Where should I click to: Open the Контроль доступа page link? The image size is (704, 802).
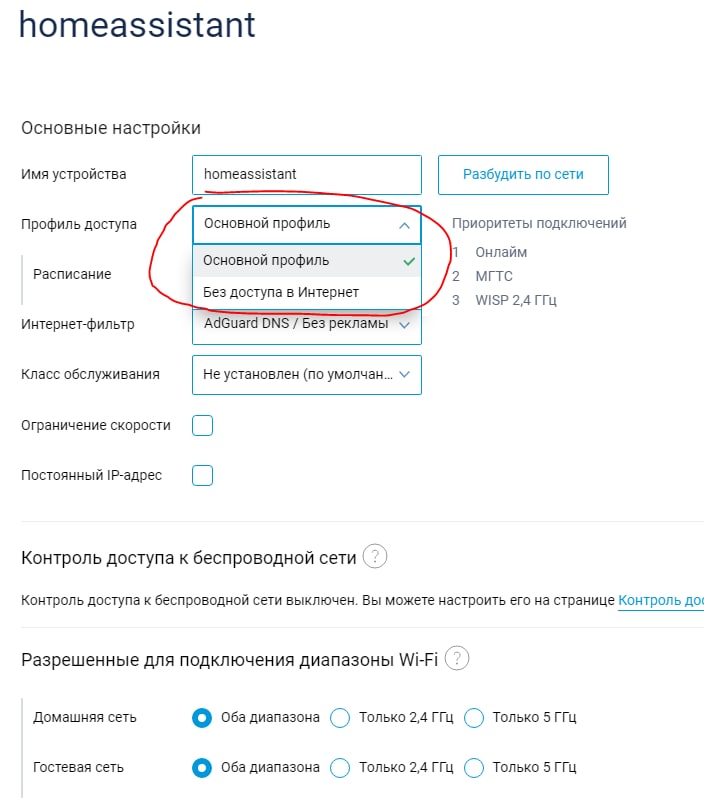pyautogui.click(x=660, y=601)
